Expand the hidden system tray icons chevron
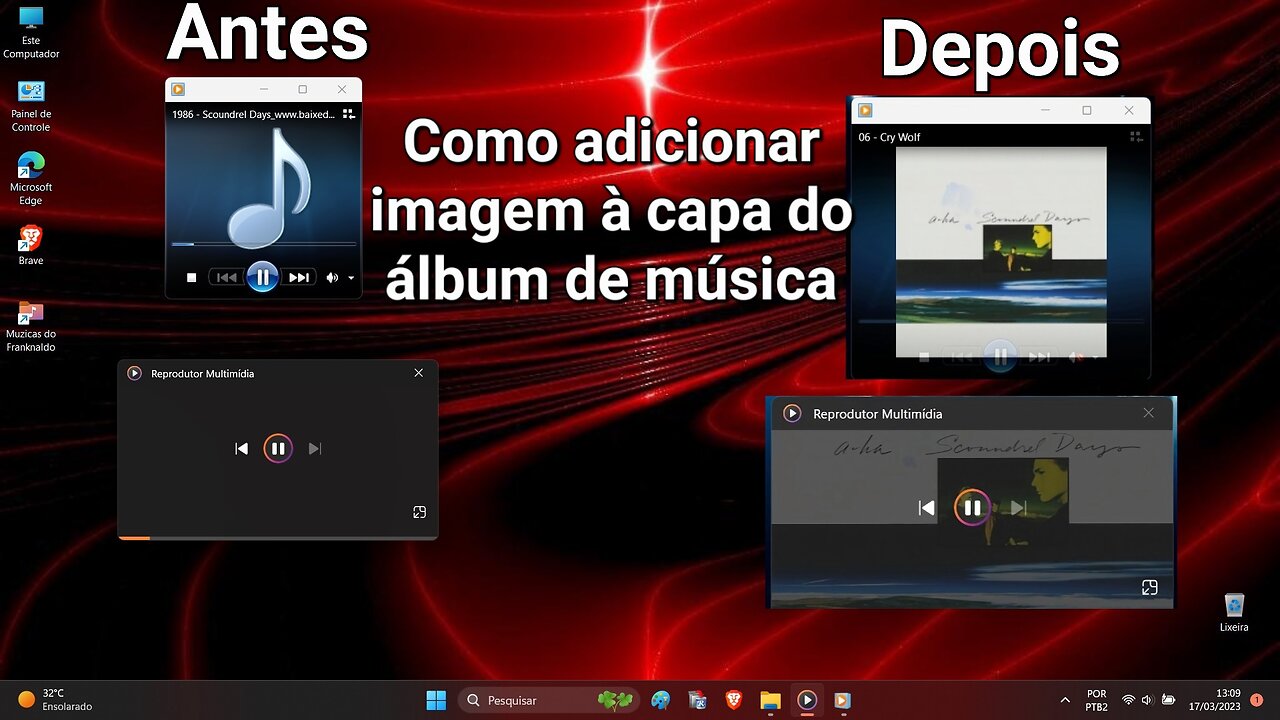The height and width of the screenshot is (720, 1280). [1065, 700]
